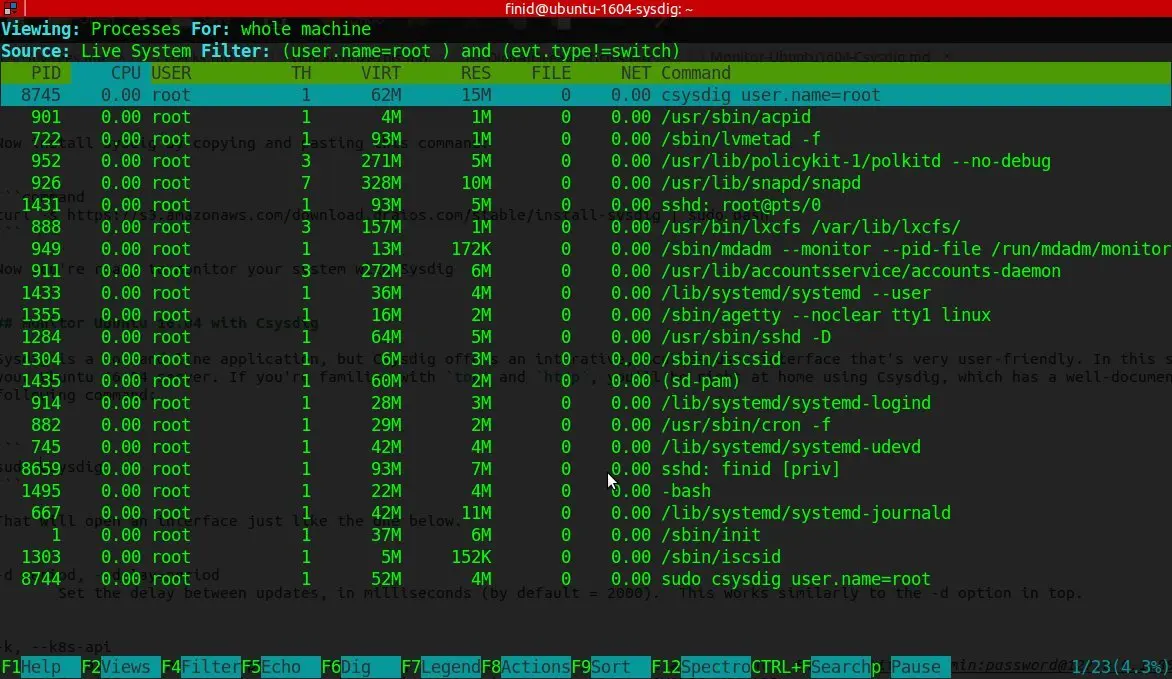This screenshot has width=1172, height=679.
Task: Select the /sbin/init process row
Action: click(586, 535)
